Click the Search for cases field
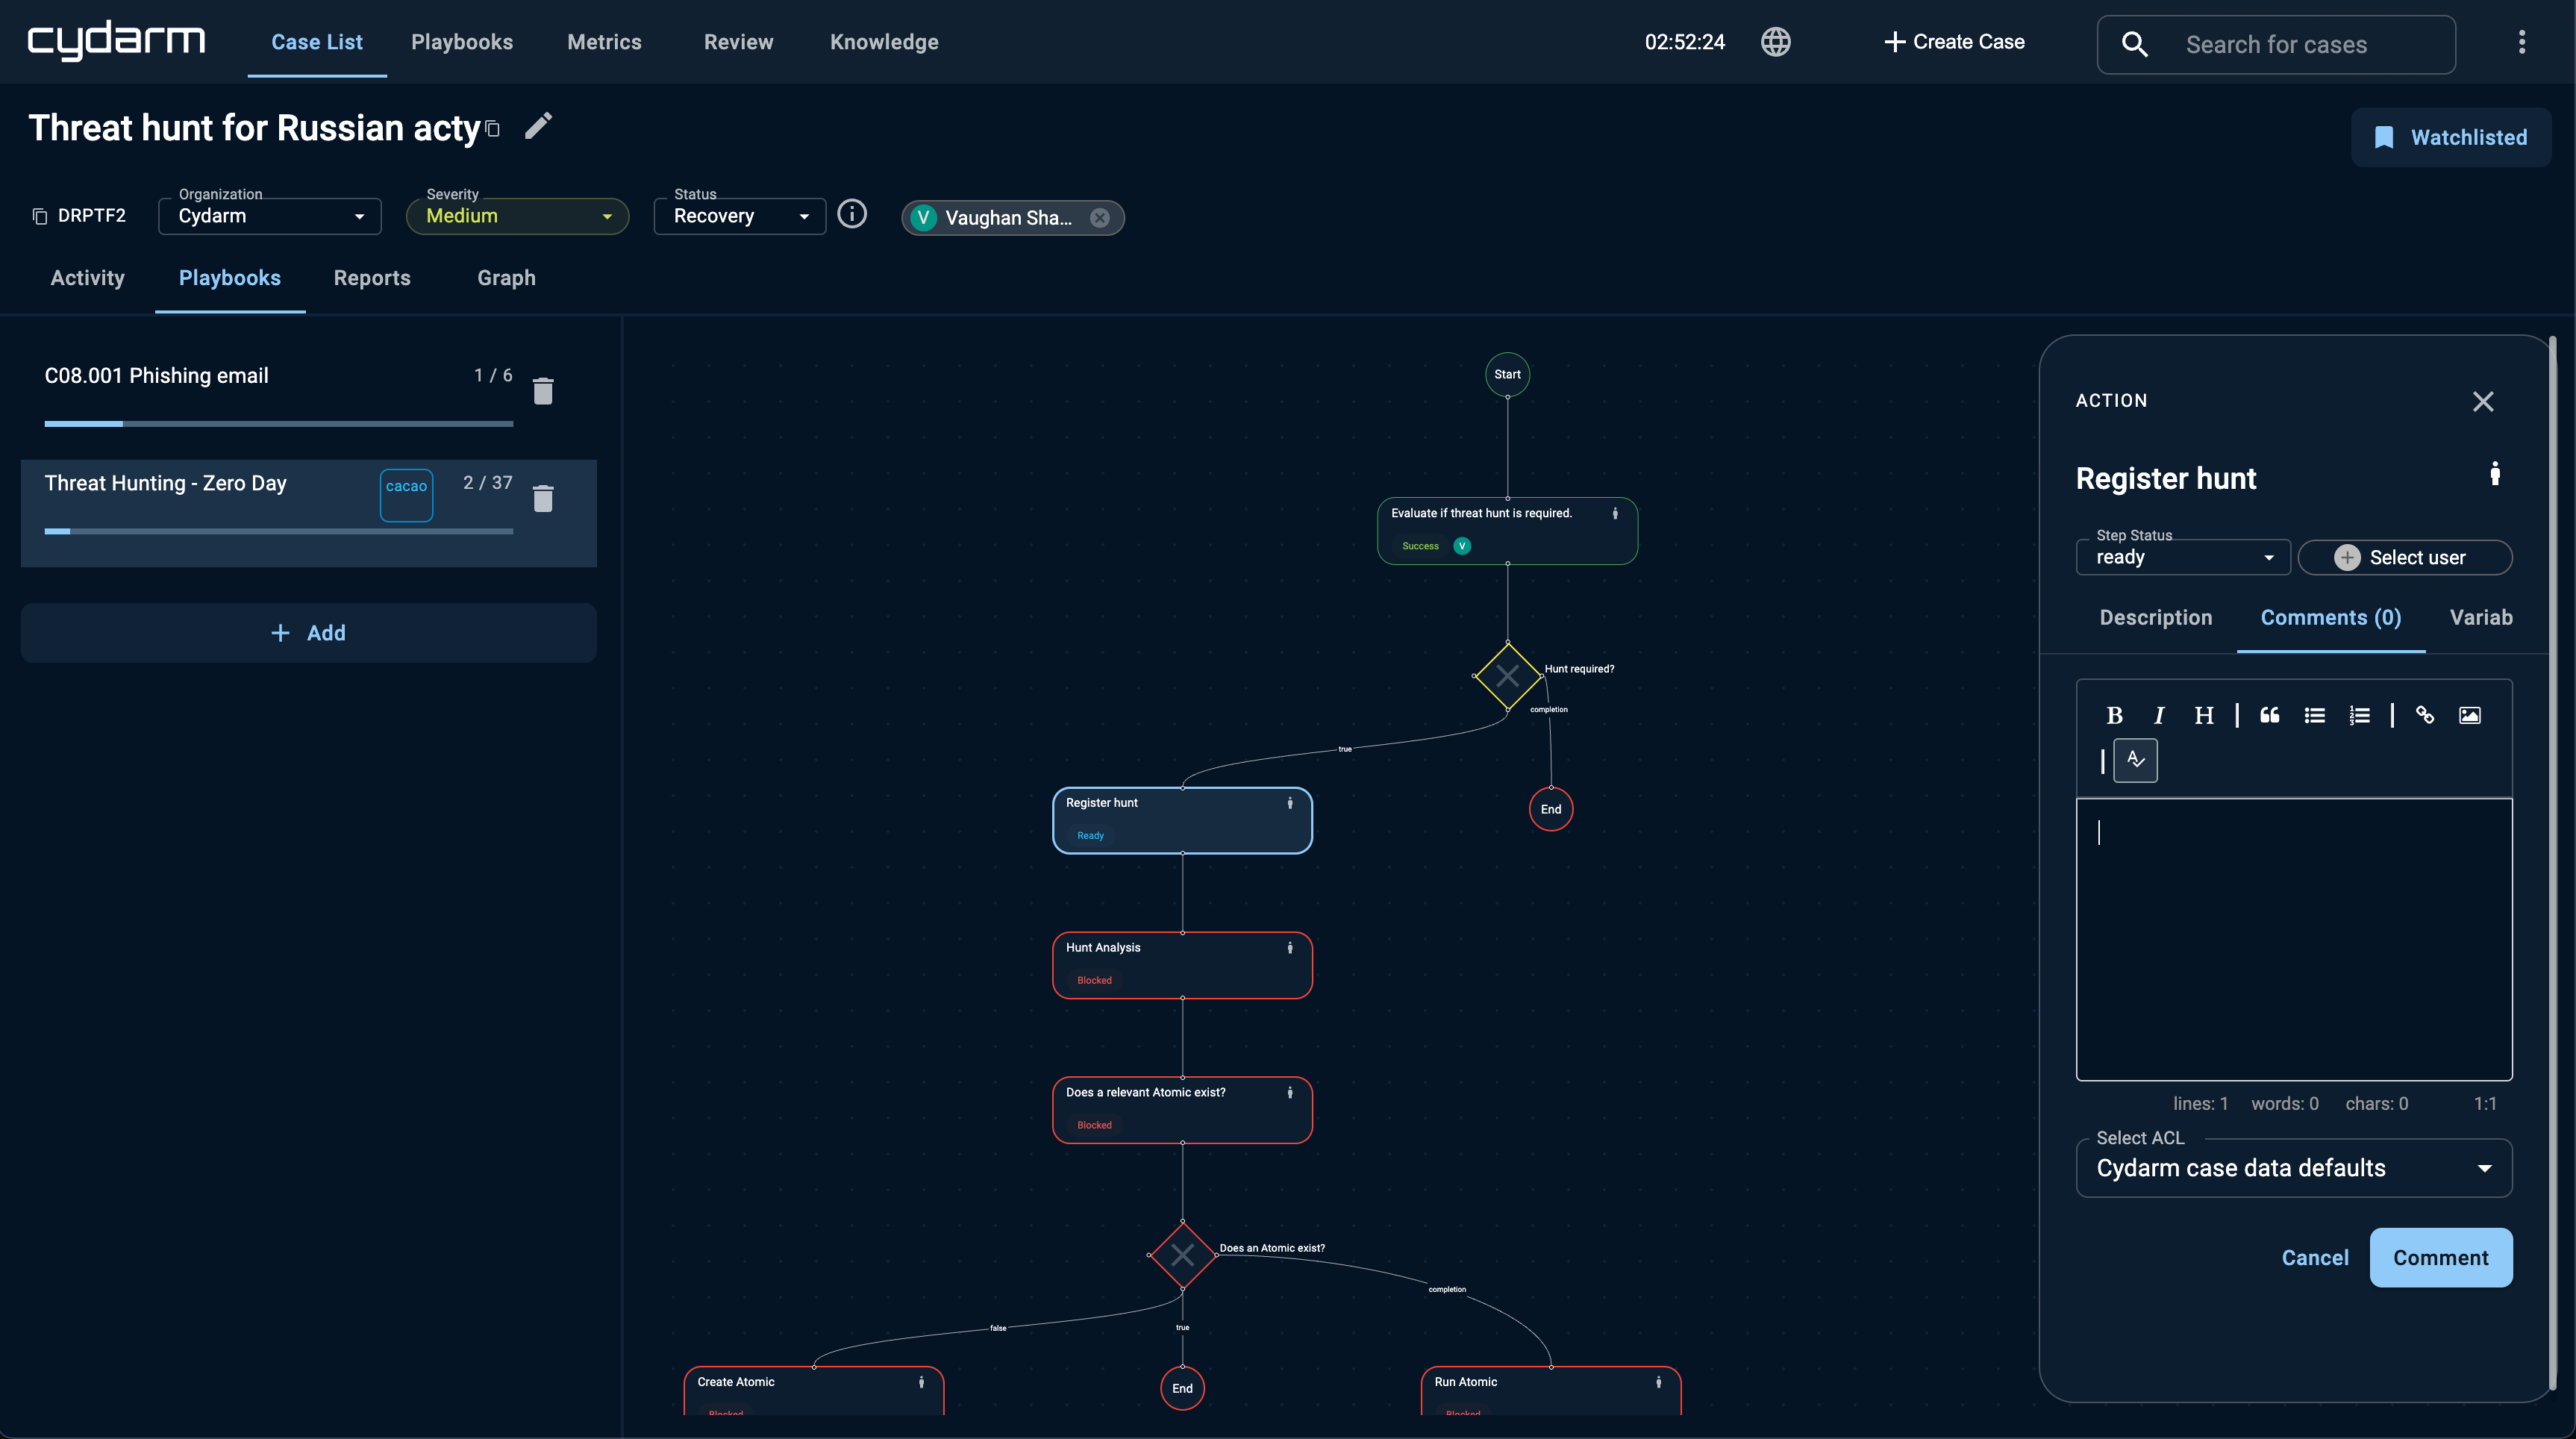The width and height of the screenshot is (2576, 1439). (x=2276, y=45)
